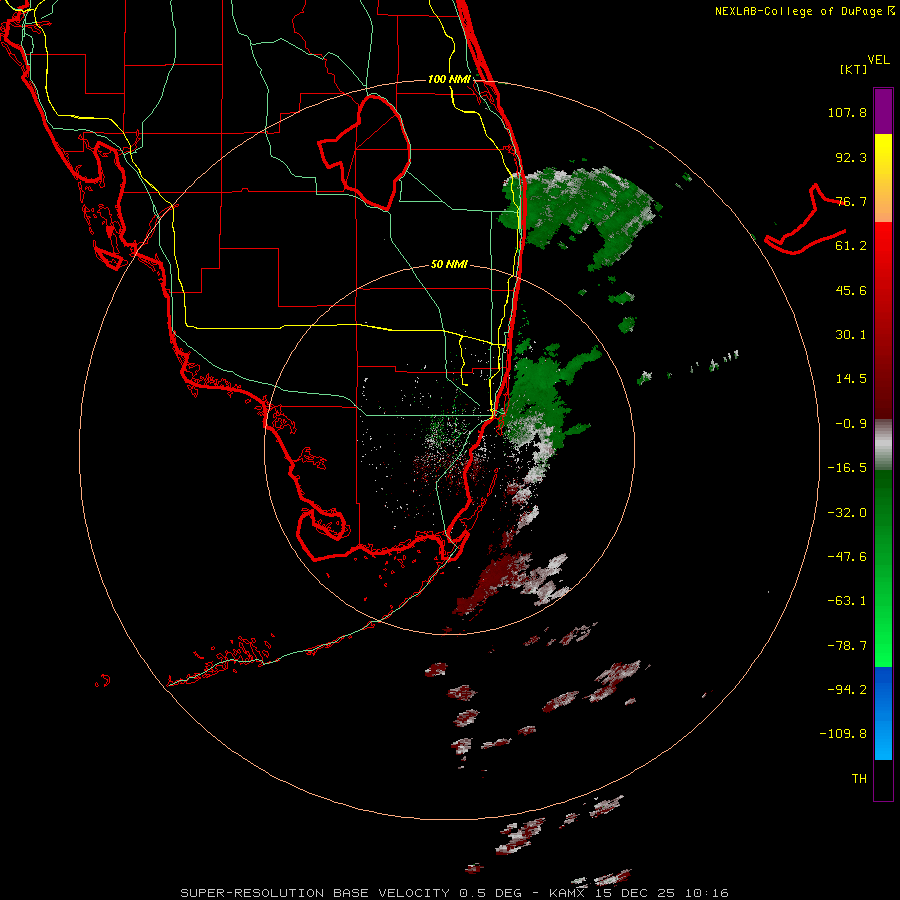900x900 pixels.
Task: Select the 61.2 legend value
Action: tap(851, 246)
